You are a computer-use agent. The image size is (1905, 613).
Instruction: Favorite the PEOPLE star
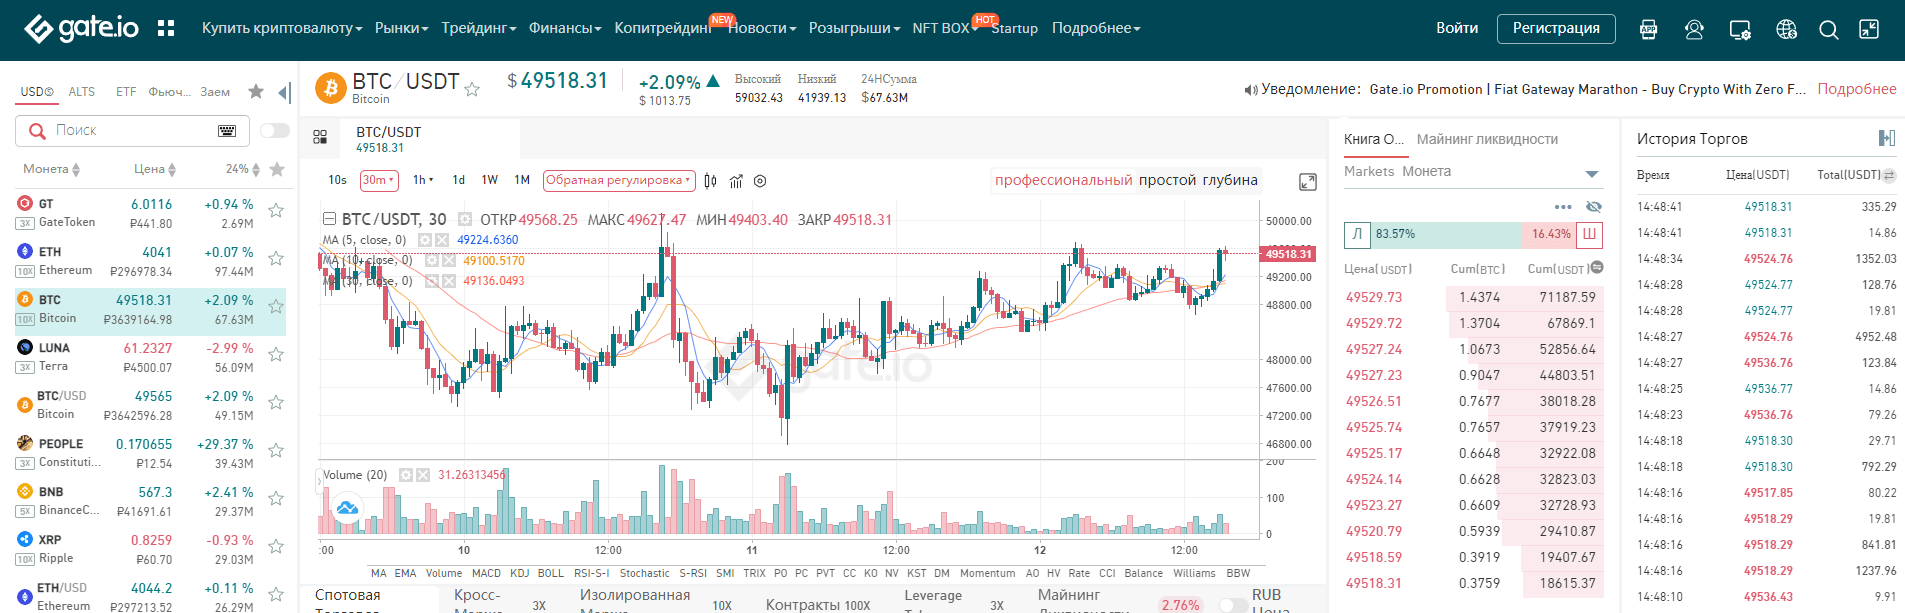(276, 451)
